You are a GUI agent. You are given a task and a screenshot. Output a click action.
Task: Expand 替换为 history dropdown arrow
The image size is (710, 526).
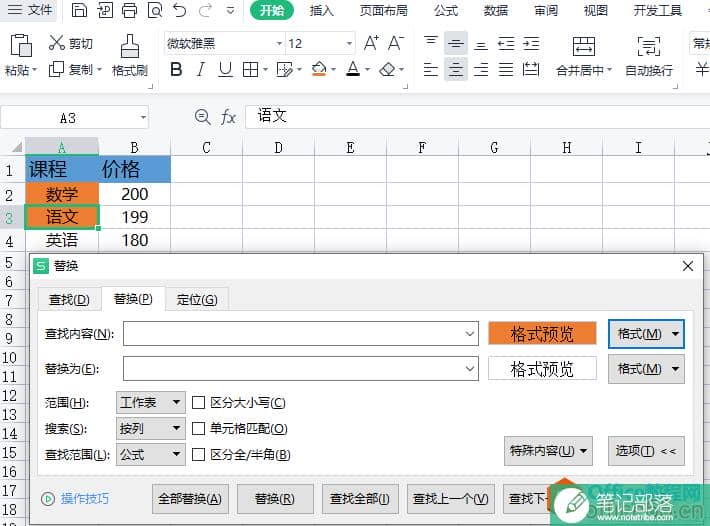[x=470, y=368]
